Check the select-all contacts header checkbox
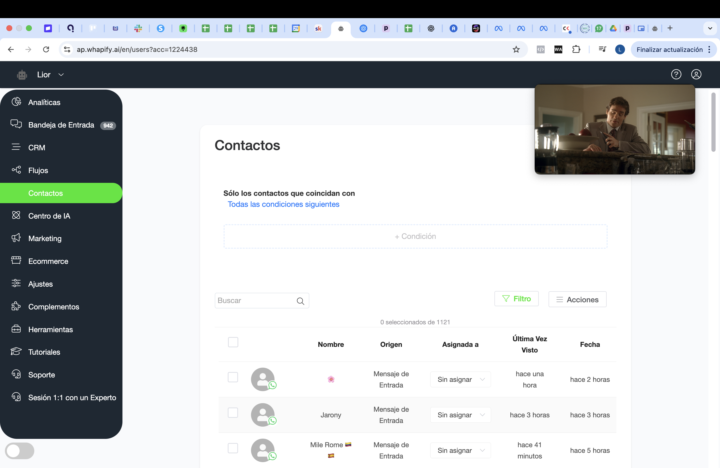The height and width of the screenshot is (468, 720). pos(233,343)
